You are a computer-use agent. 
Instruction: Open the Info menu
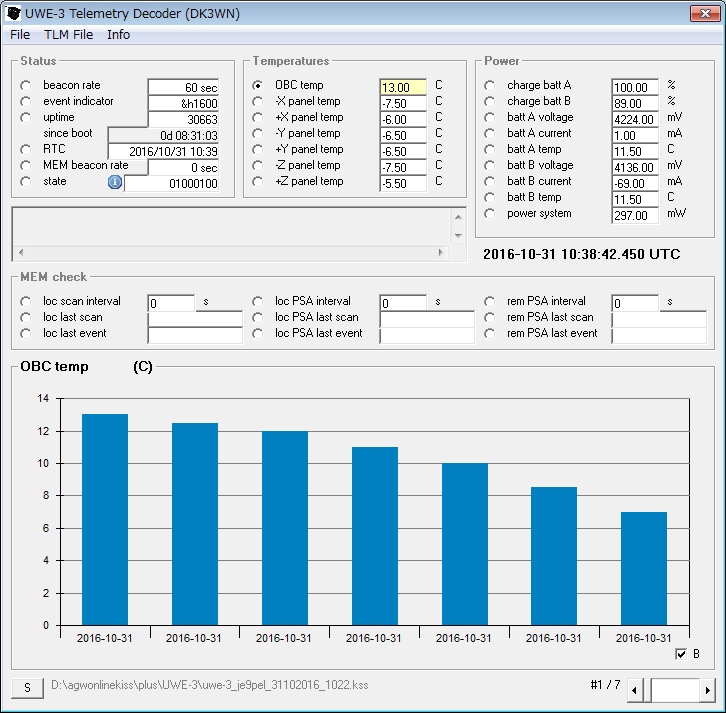coord(119,35)
